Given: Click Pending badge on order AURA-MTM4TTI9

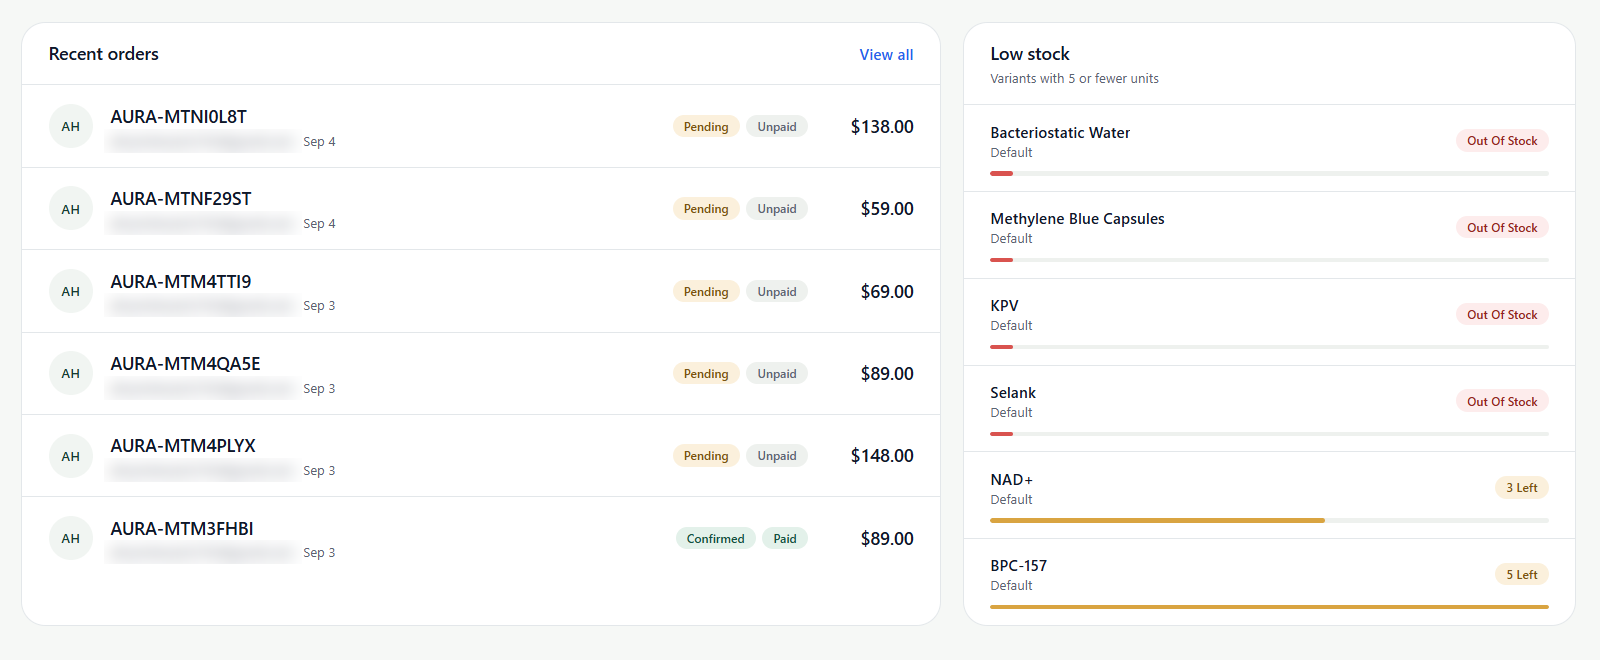Looking at the screenshot, I should (x=706, y=291).
